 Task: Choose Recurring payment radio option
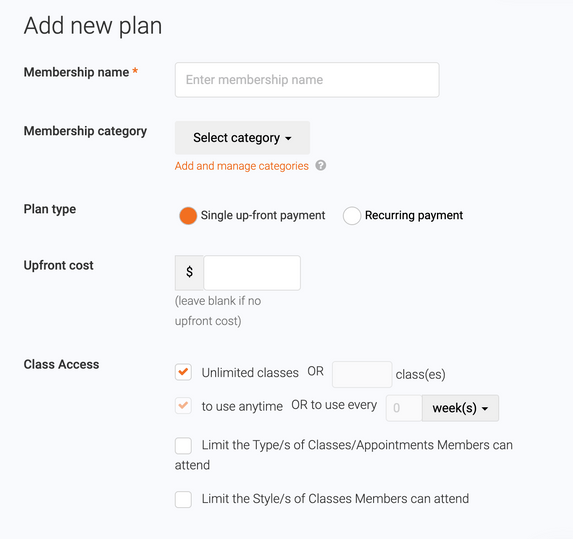tap(352, 216)
